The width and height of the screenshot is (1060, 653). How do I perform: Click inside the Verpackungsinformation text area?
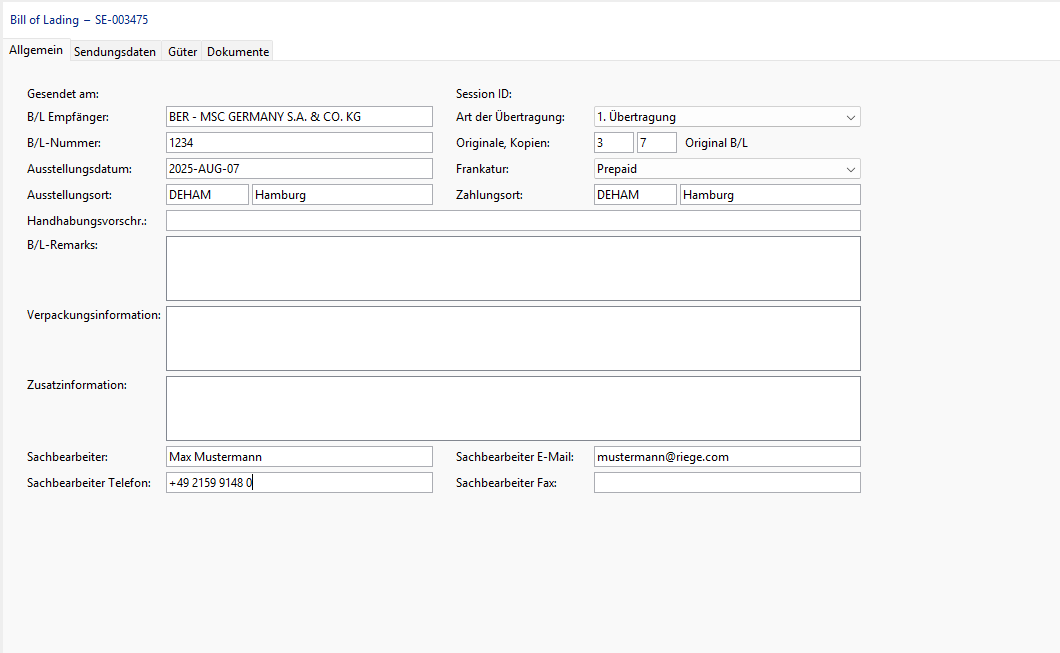513,339
